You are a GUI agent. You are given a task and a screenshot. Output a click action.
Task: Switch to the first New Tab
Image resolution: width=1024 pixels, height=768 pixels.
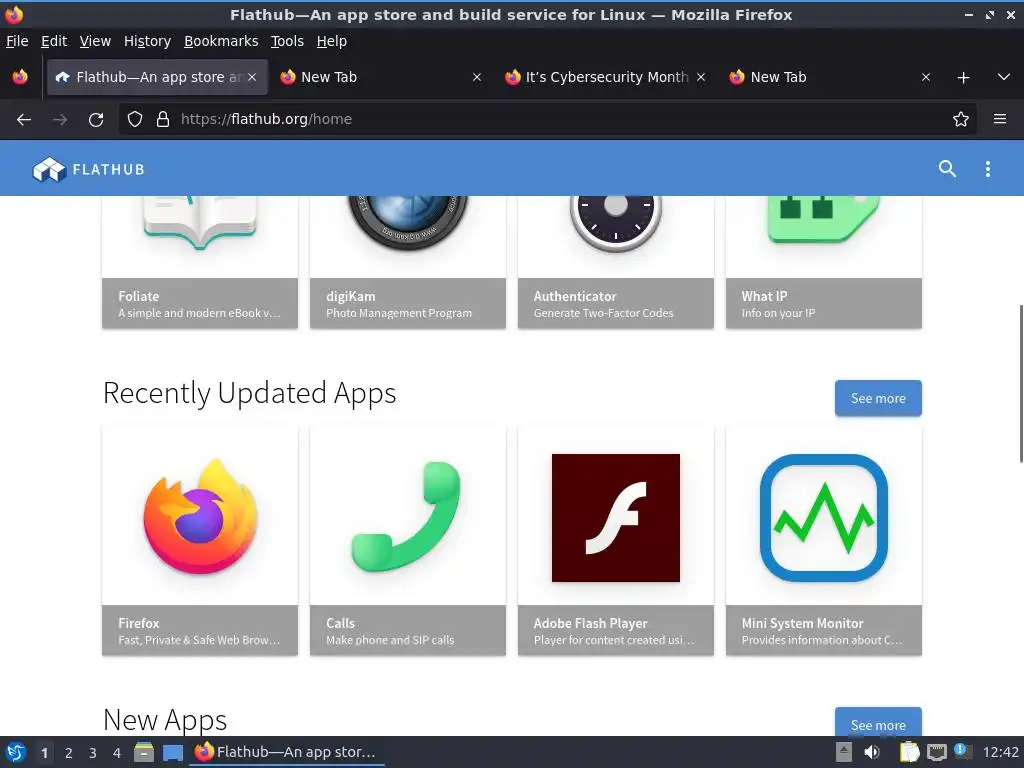pos(381,77)
